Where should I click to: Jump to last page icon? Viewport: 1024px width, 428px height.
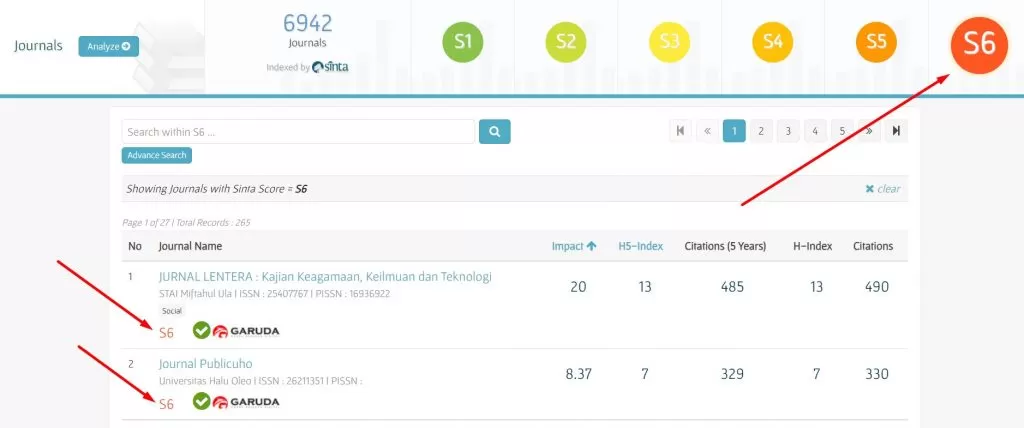tap(896, 131)
